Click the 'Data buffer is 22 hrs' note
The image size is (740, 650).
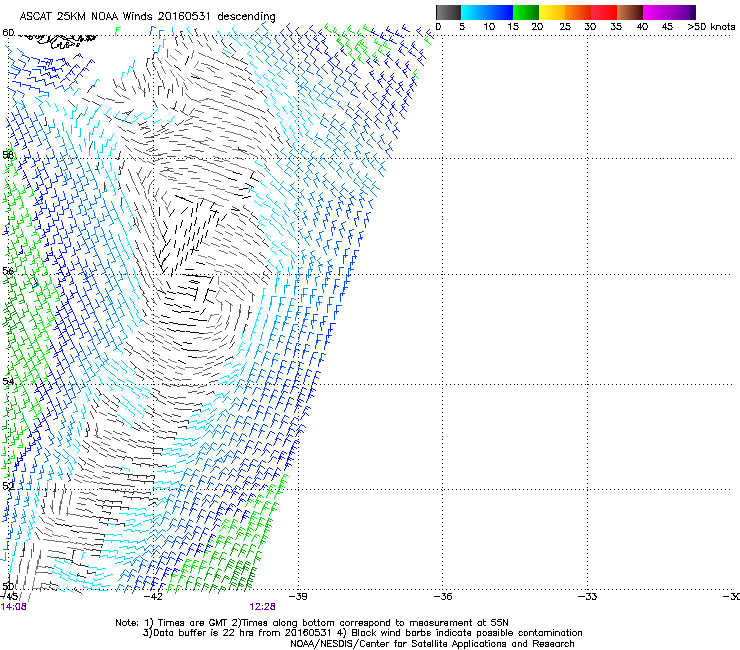362,633
